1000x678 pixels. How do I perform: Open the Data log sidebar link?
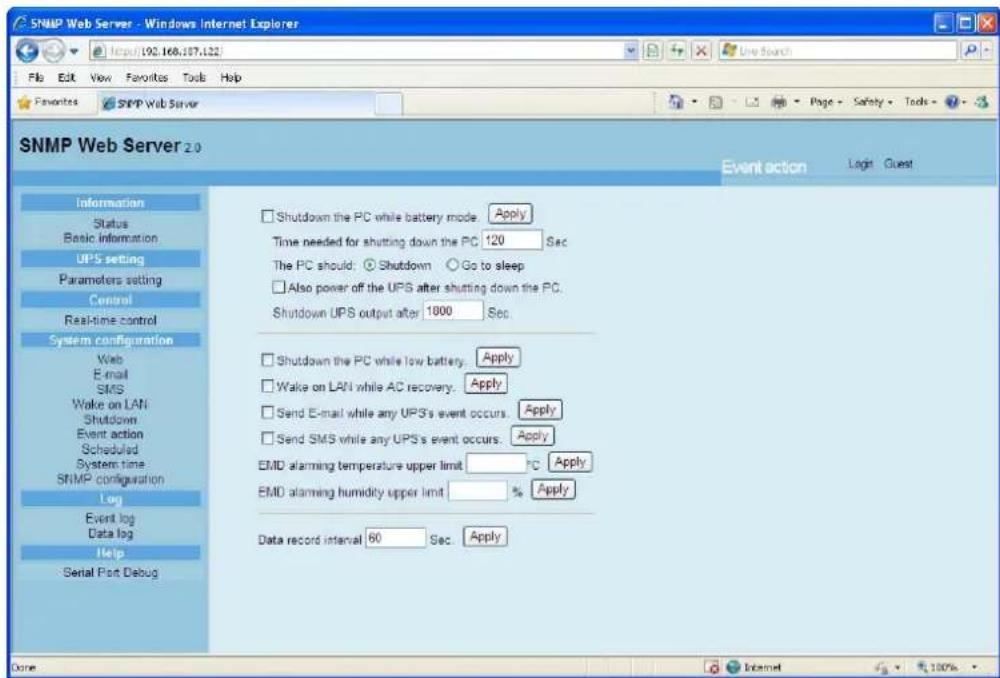click(x=110, y=533)
